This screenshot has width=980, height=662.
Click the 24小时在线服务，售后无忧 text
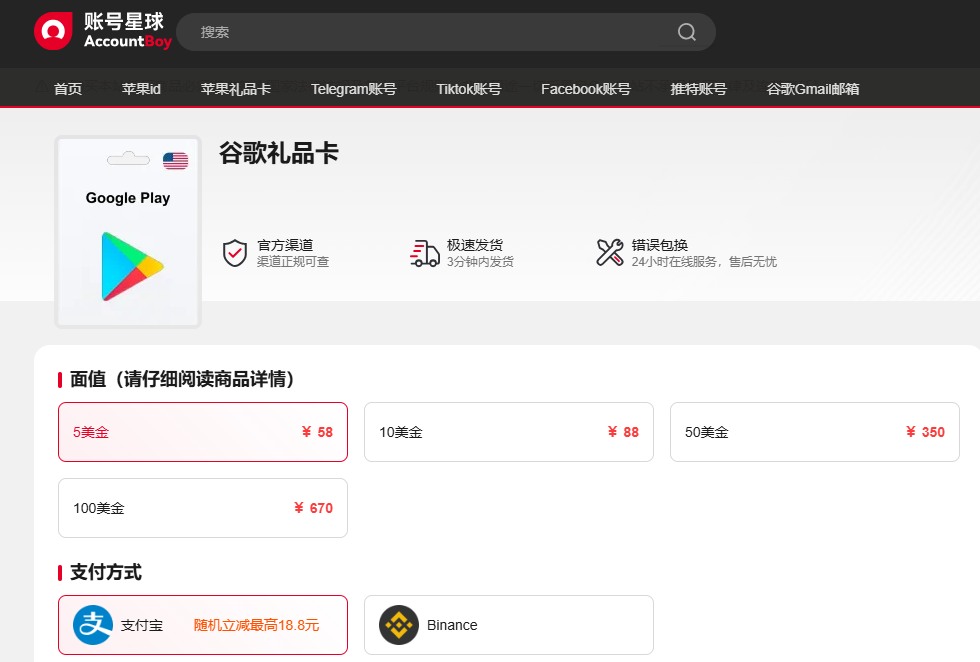[x=704, y=261]
